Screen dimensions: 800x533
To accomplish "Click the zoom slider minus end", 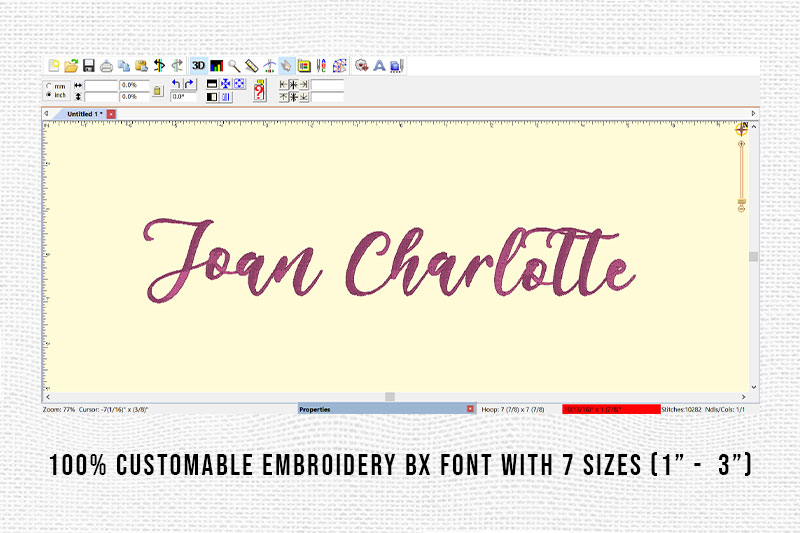I will pyautogui.click(x=741, y=209).
